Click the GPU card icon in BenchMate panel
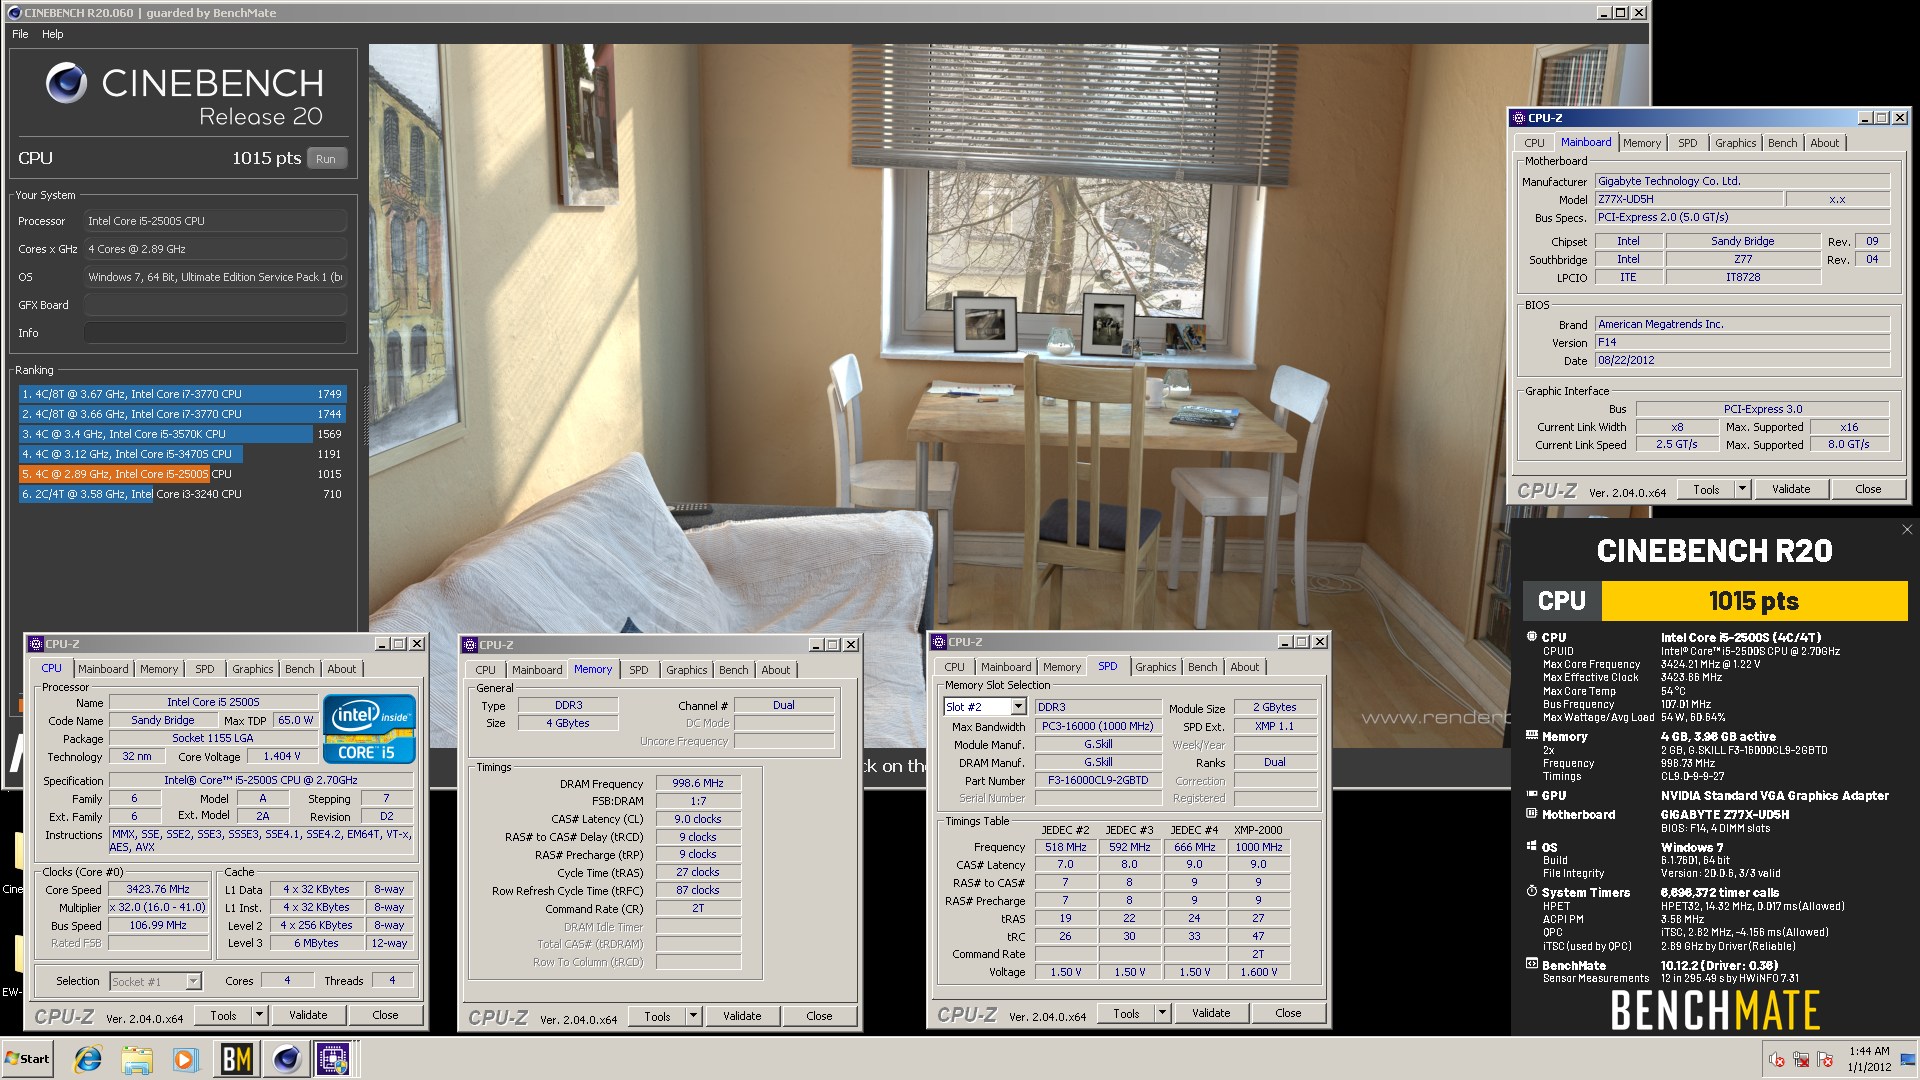 pos(1531,795)
